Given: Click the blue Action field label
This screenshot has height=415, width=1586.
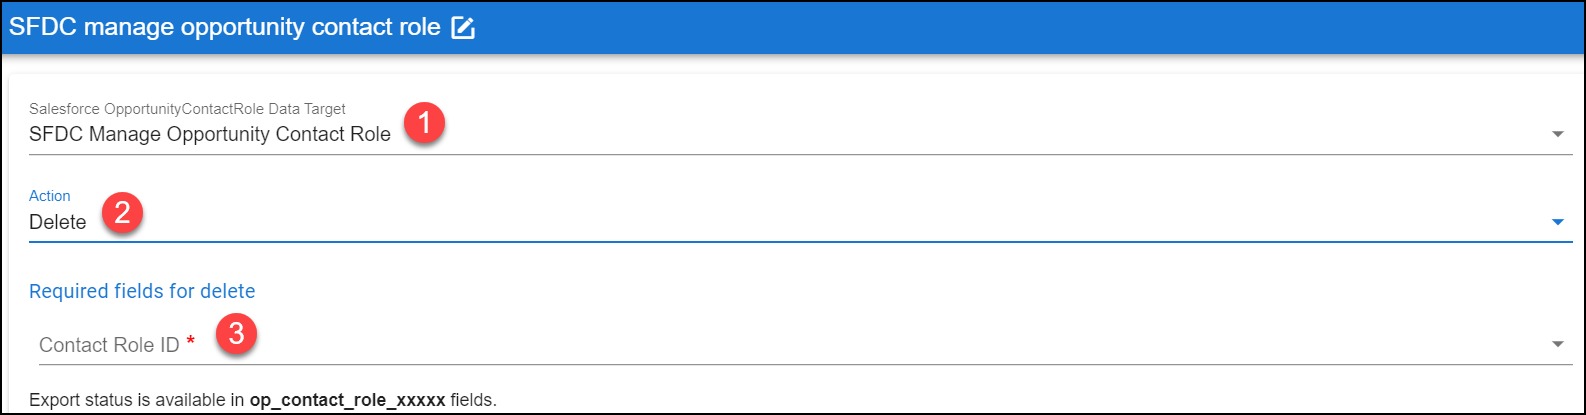Looking at the screenshot, I should click(50, 196).
